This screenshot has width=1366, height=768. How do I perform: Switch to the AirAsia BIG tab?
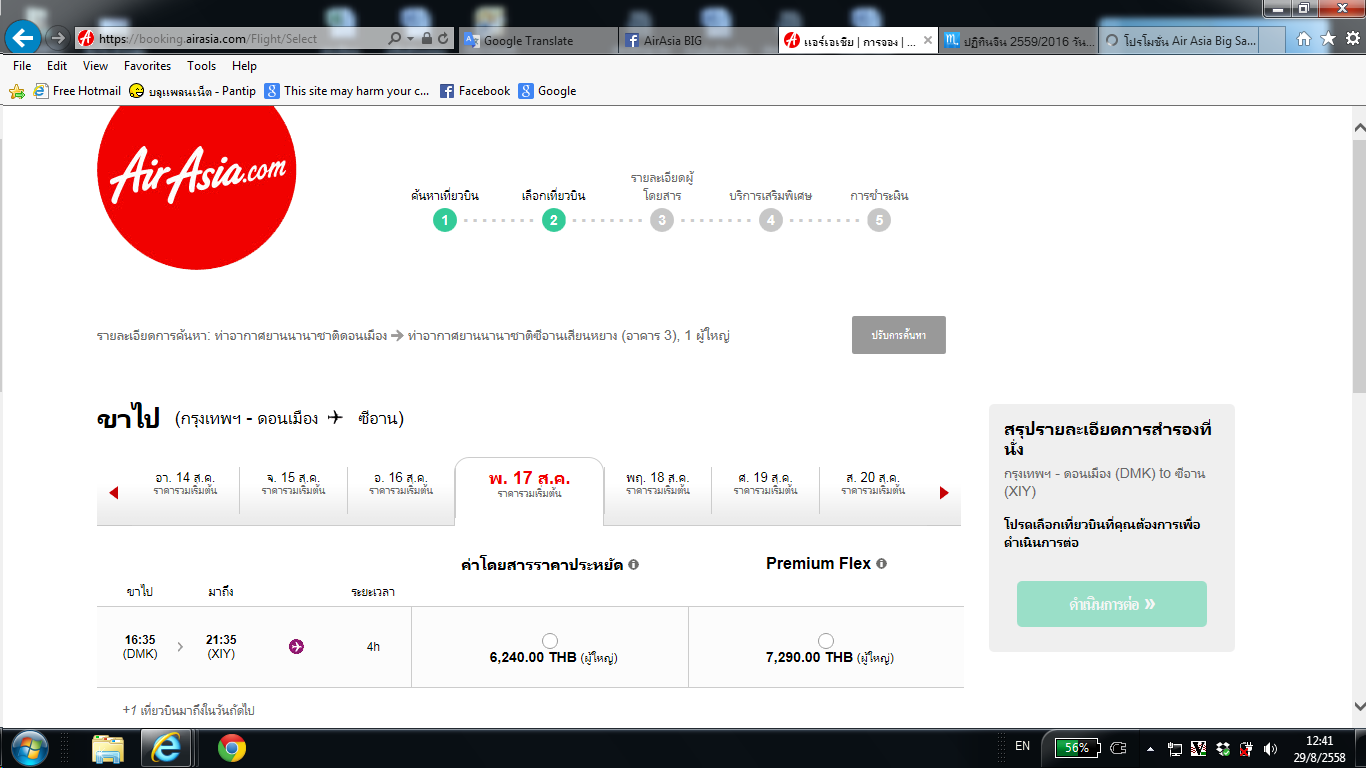point(698,40)
